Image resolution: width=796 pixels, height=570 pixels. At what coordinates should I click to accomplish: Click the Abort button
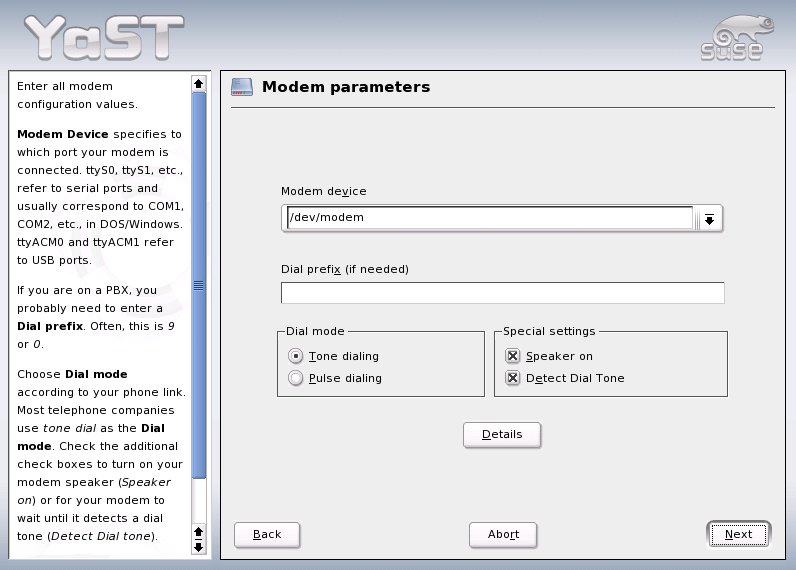(503, 535)
